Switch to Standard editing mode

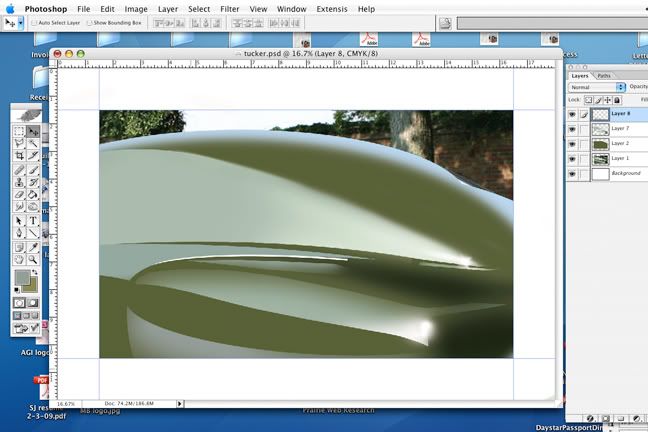pyautogui.click(x=19, y=303)
